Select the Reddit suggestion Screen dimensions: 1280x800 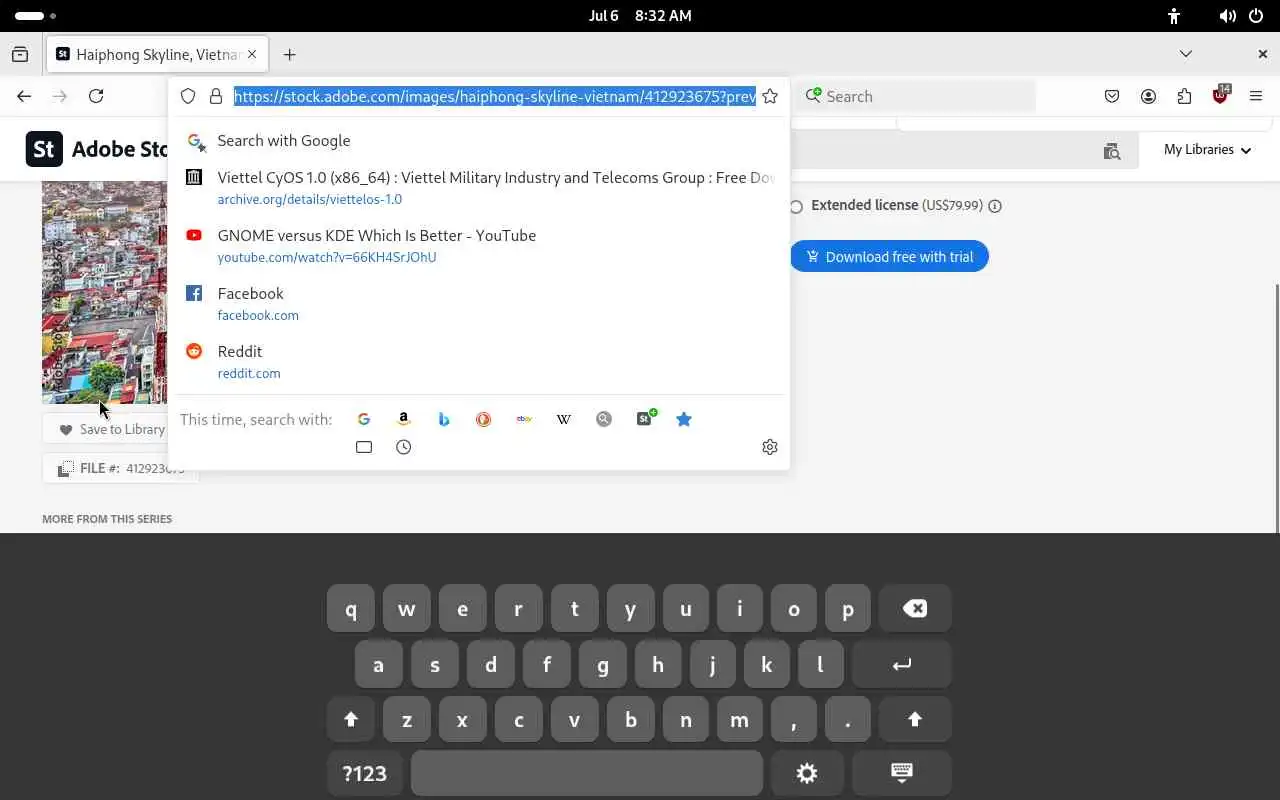point(479,362)
